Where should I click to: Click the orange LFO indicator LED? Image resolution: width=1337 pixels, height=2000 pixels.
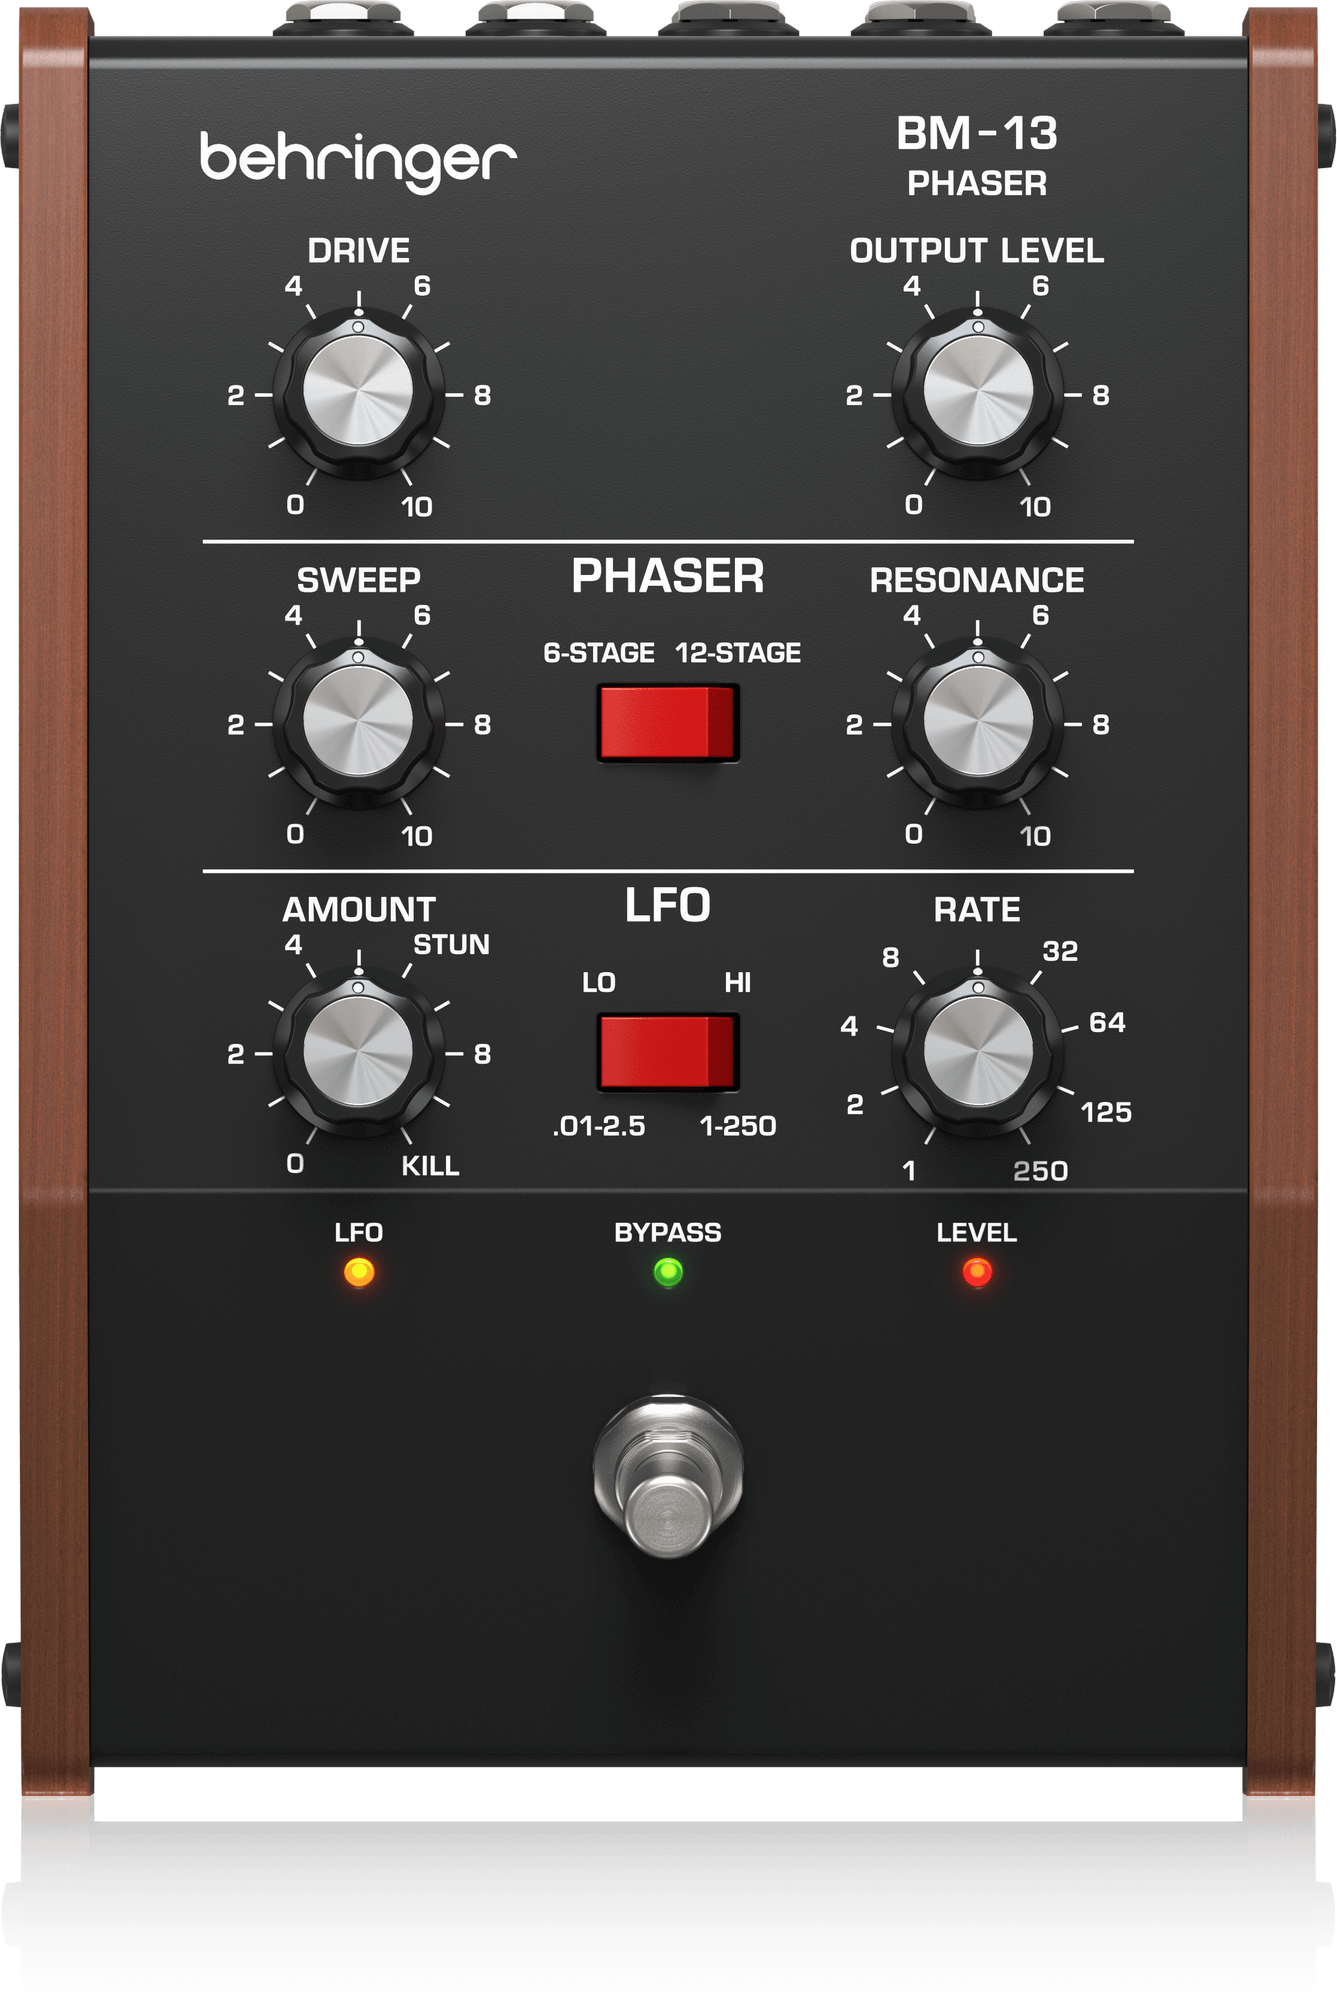pyautogui.click(x=358, y=1272)
